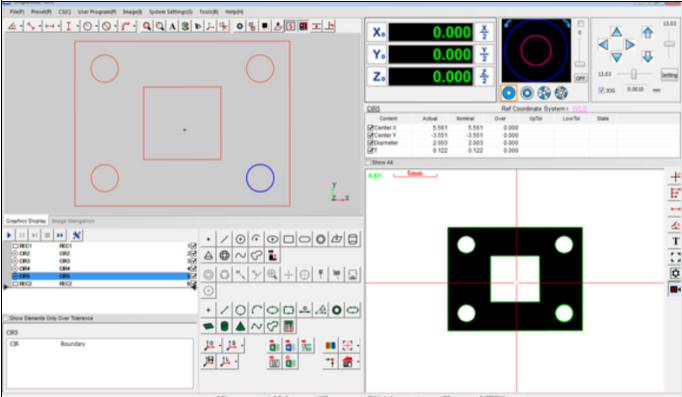The height and width of the screenshot is (397, 682).
Task: Select the rectangle element tool
Action: 288,239
